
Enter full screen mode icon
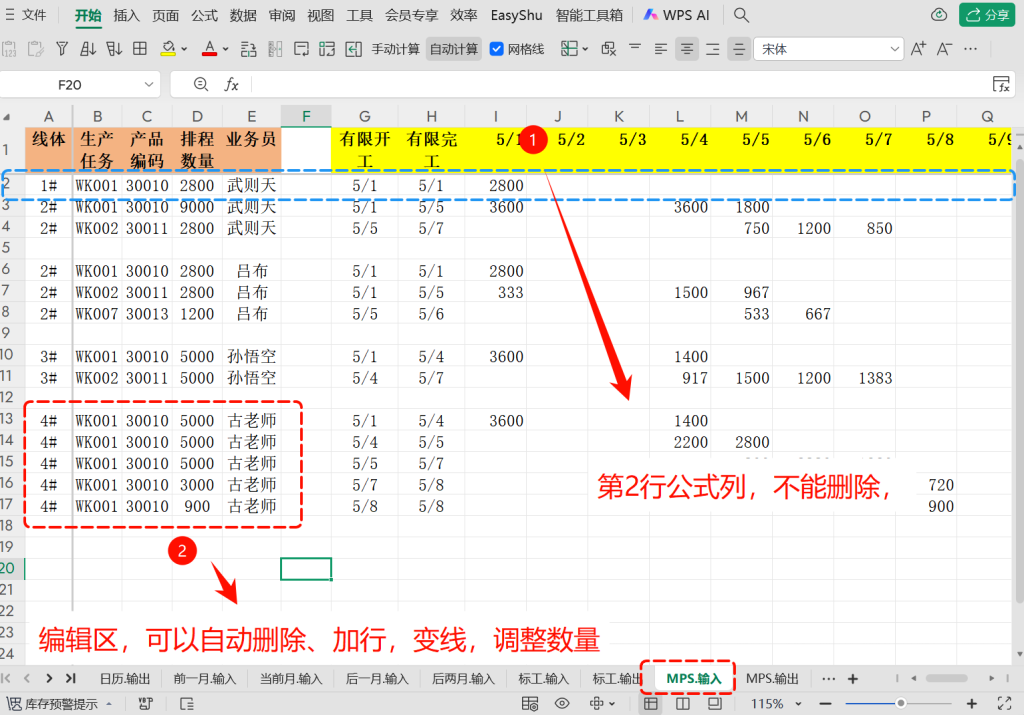(1004, 703)
